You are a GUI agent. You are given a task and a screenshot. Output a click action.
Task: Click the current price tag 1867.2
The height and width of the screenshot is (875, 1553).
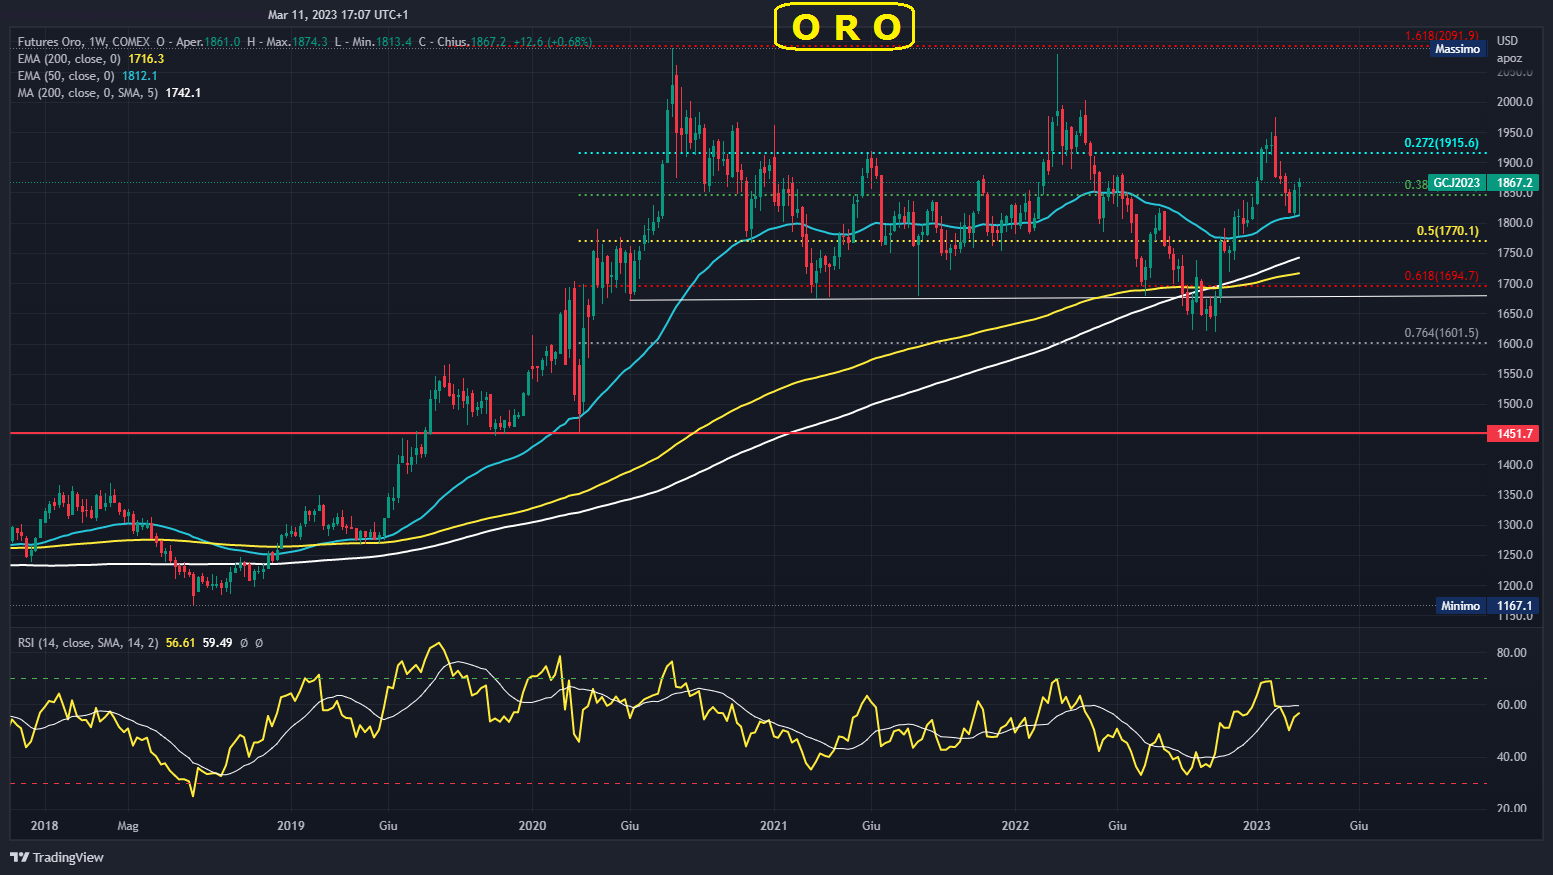1514,183
